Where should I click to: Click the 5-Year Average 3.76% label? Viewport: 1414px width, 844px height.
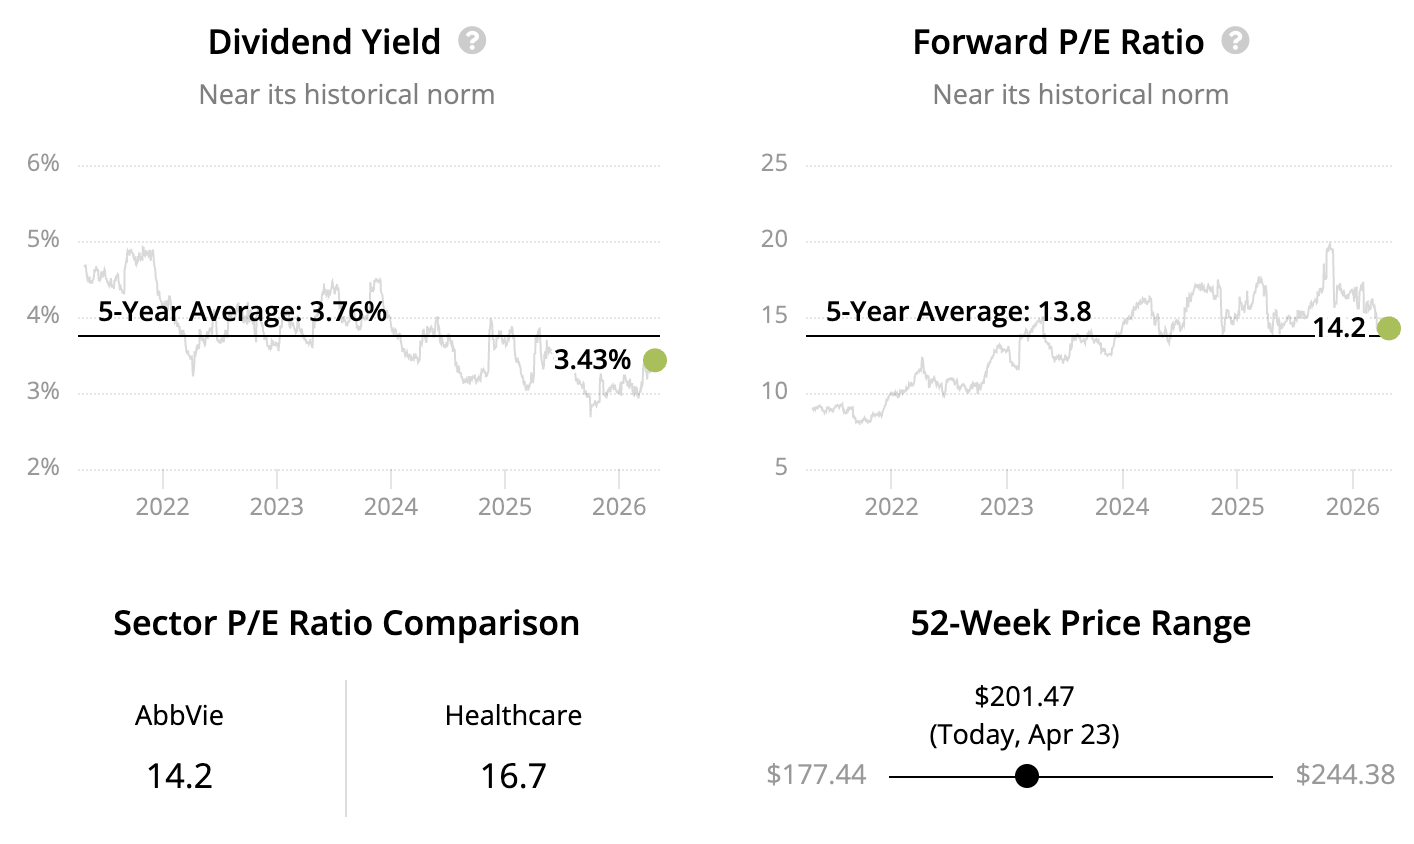(x=242, y=312)
